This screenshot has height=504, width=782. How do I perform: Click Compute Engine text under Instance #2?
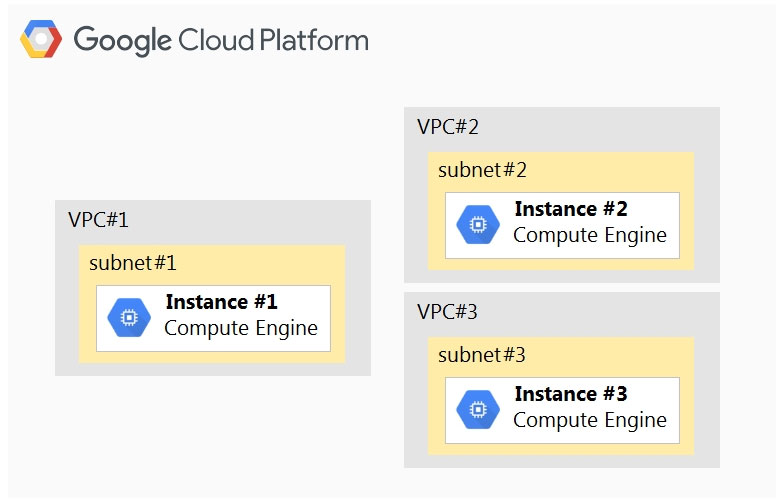tap(589, 235)
